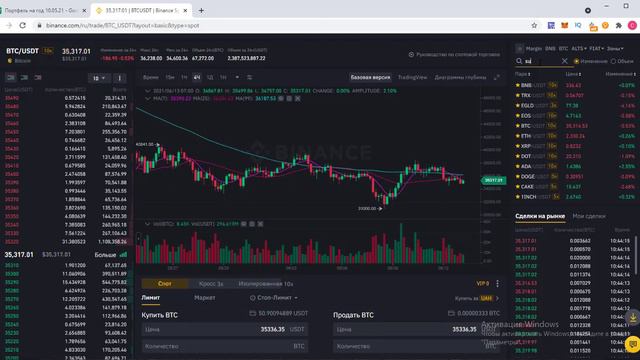This screenshot has height=360, width=640.
Task: Select the Изменение radio option
Action: coord(577,61)
